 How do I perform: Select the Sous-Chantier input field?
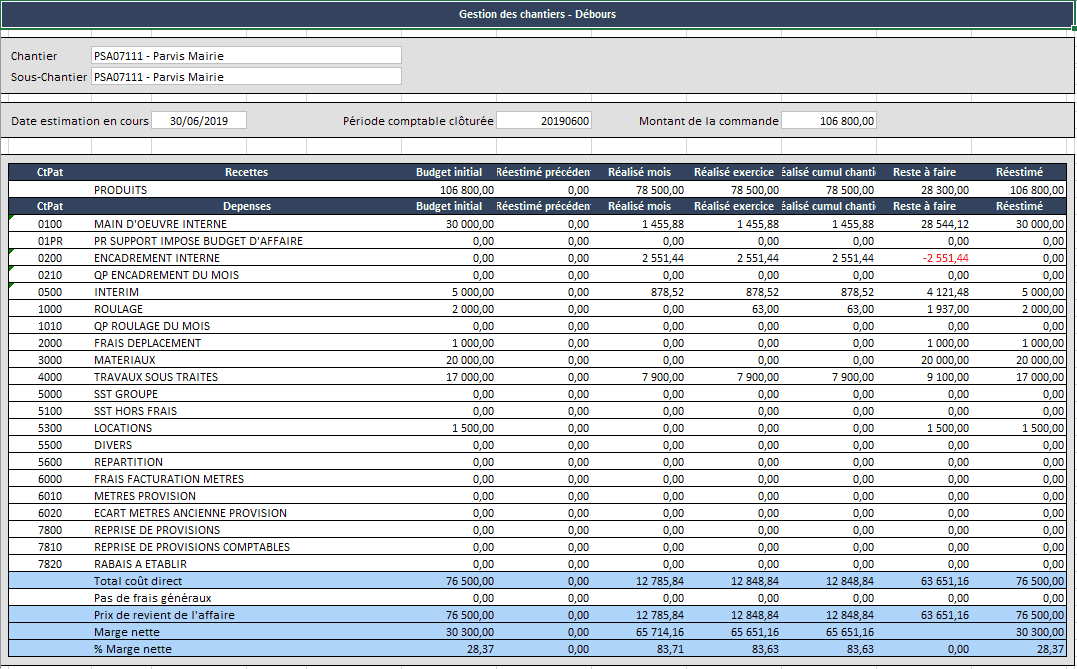[245, 76]
